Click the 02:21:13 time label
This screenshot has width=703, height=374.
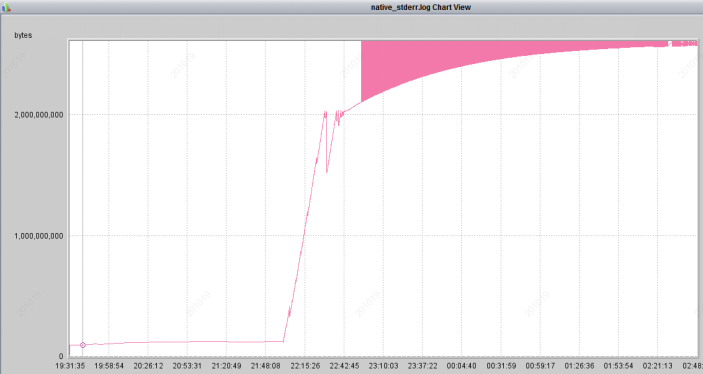pyautogui.click(x=658, y=366)
